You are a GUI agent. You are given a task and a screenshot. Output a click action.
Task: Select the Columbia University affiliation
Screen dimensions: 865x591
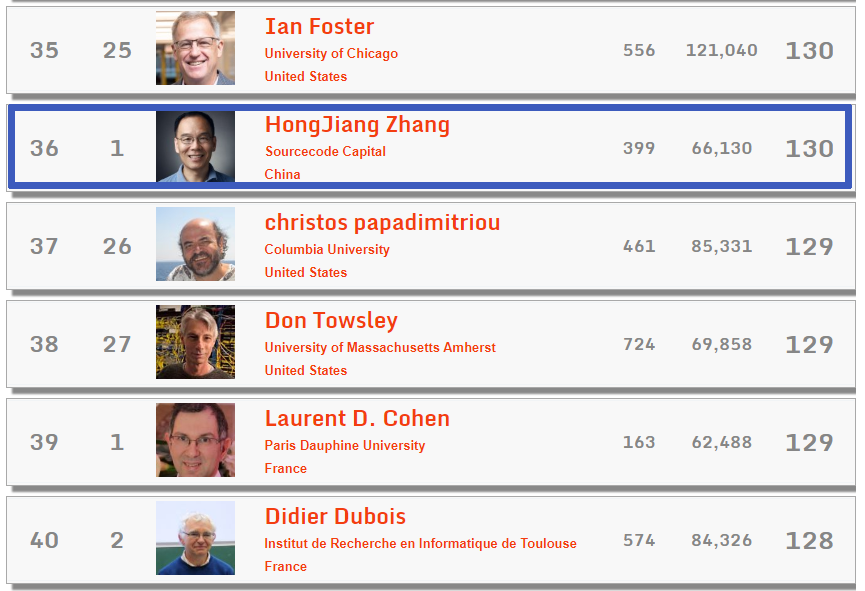pos(327,249)
